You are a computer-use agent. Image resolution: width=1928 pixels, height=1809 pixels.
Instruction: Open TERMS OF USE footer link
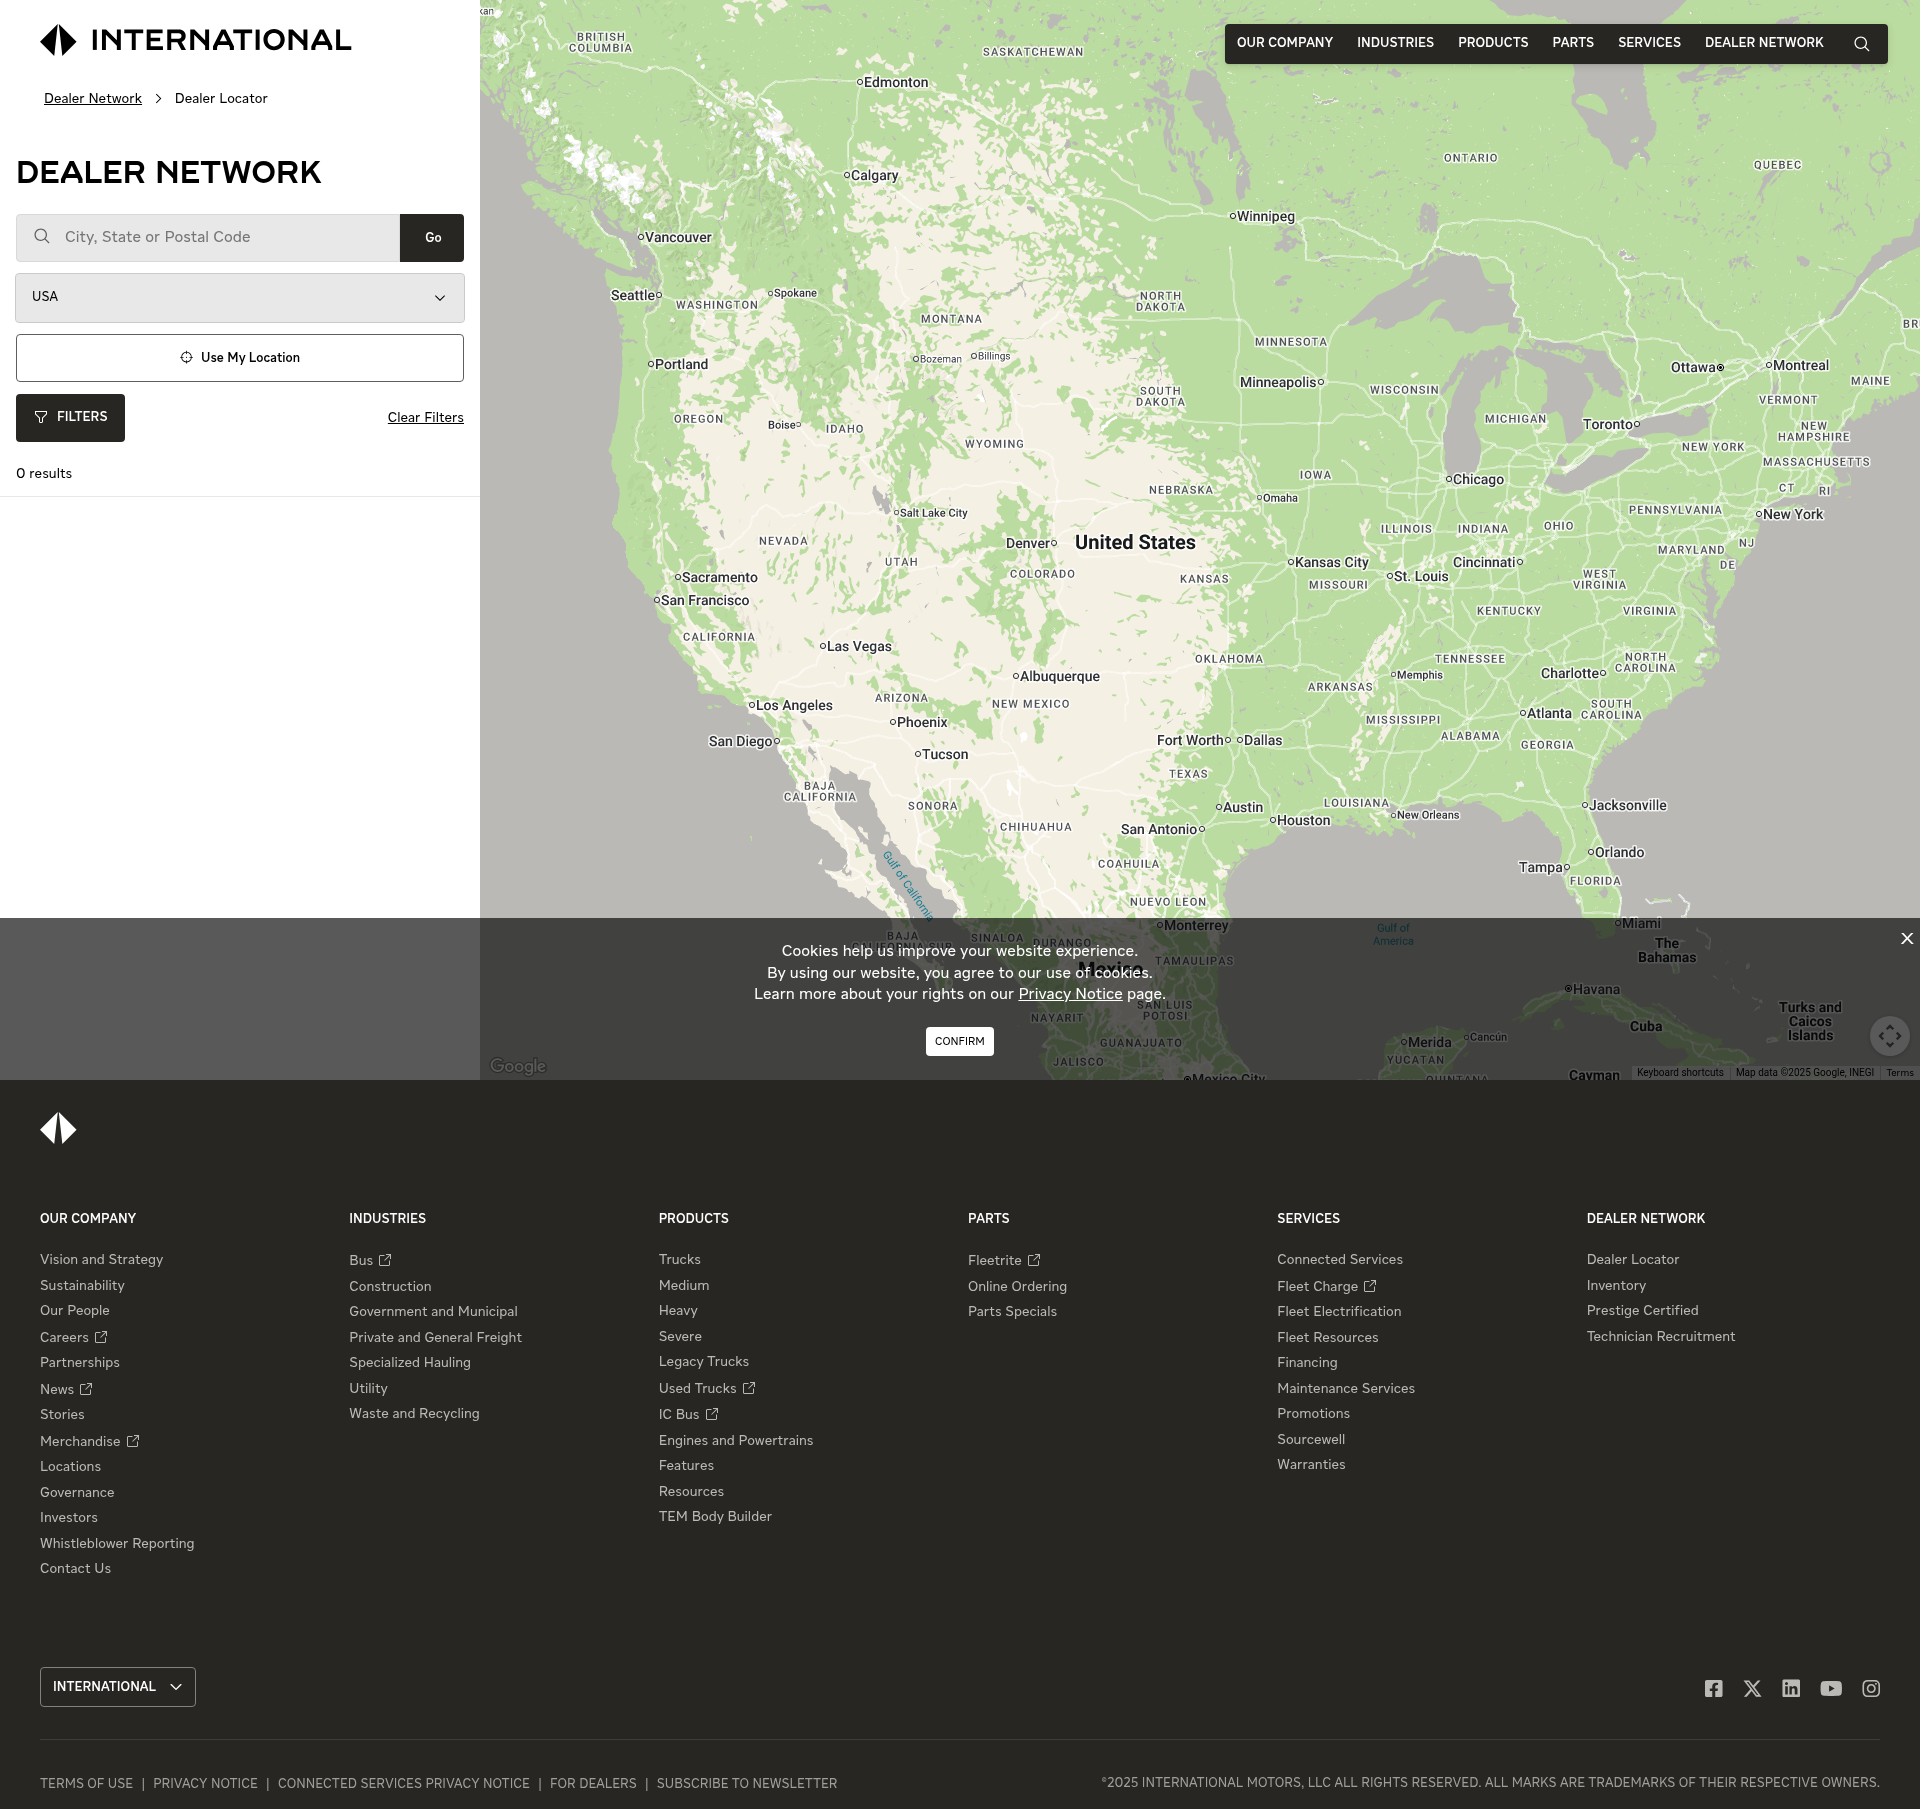coord(86,1783)
